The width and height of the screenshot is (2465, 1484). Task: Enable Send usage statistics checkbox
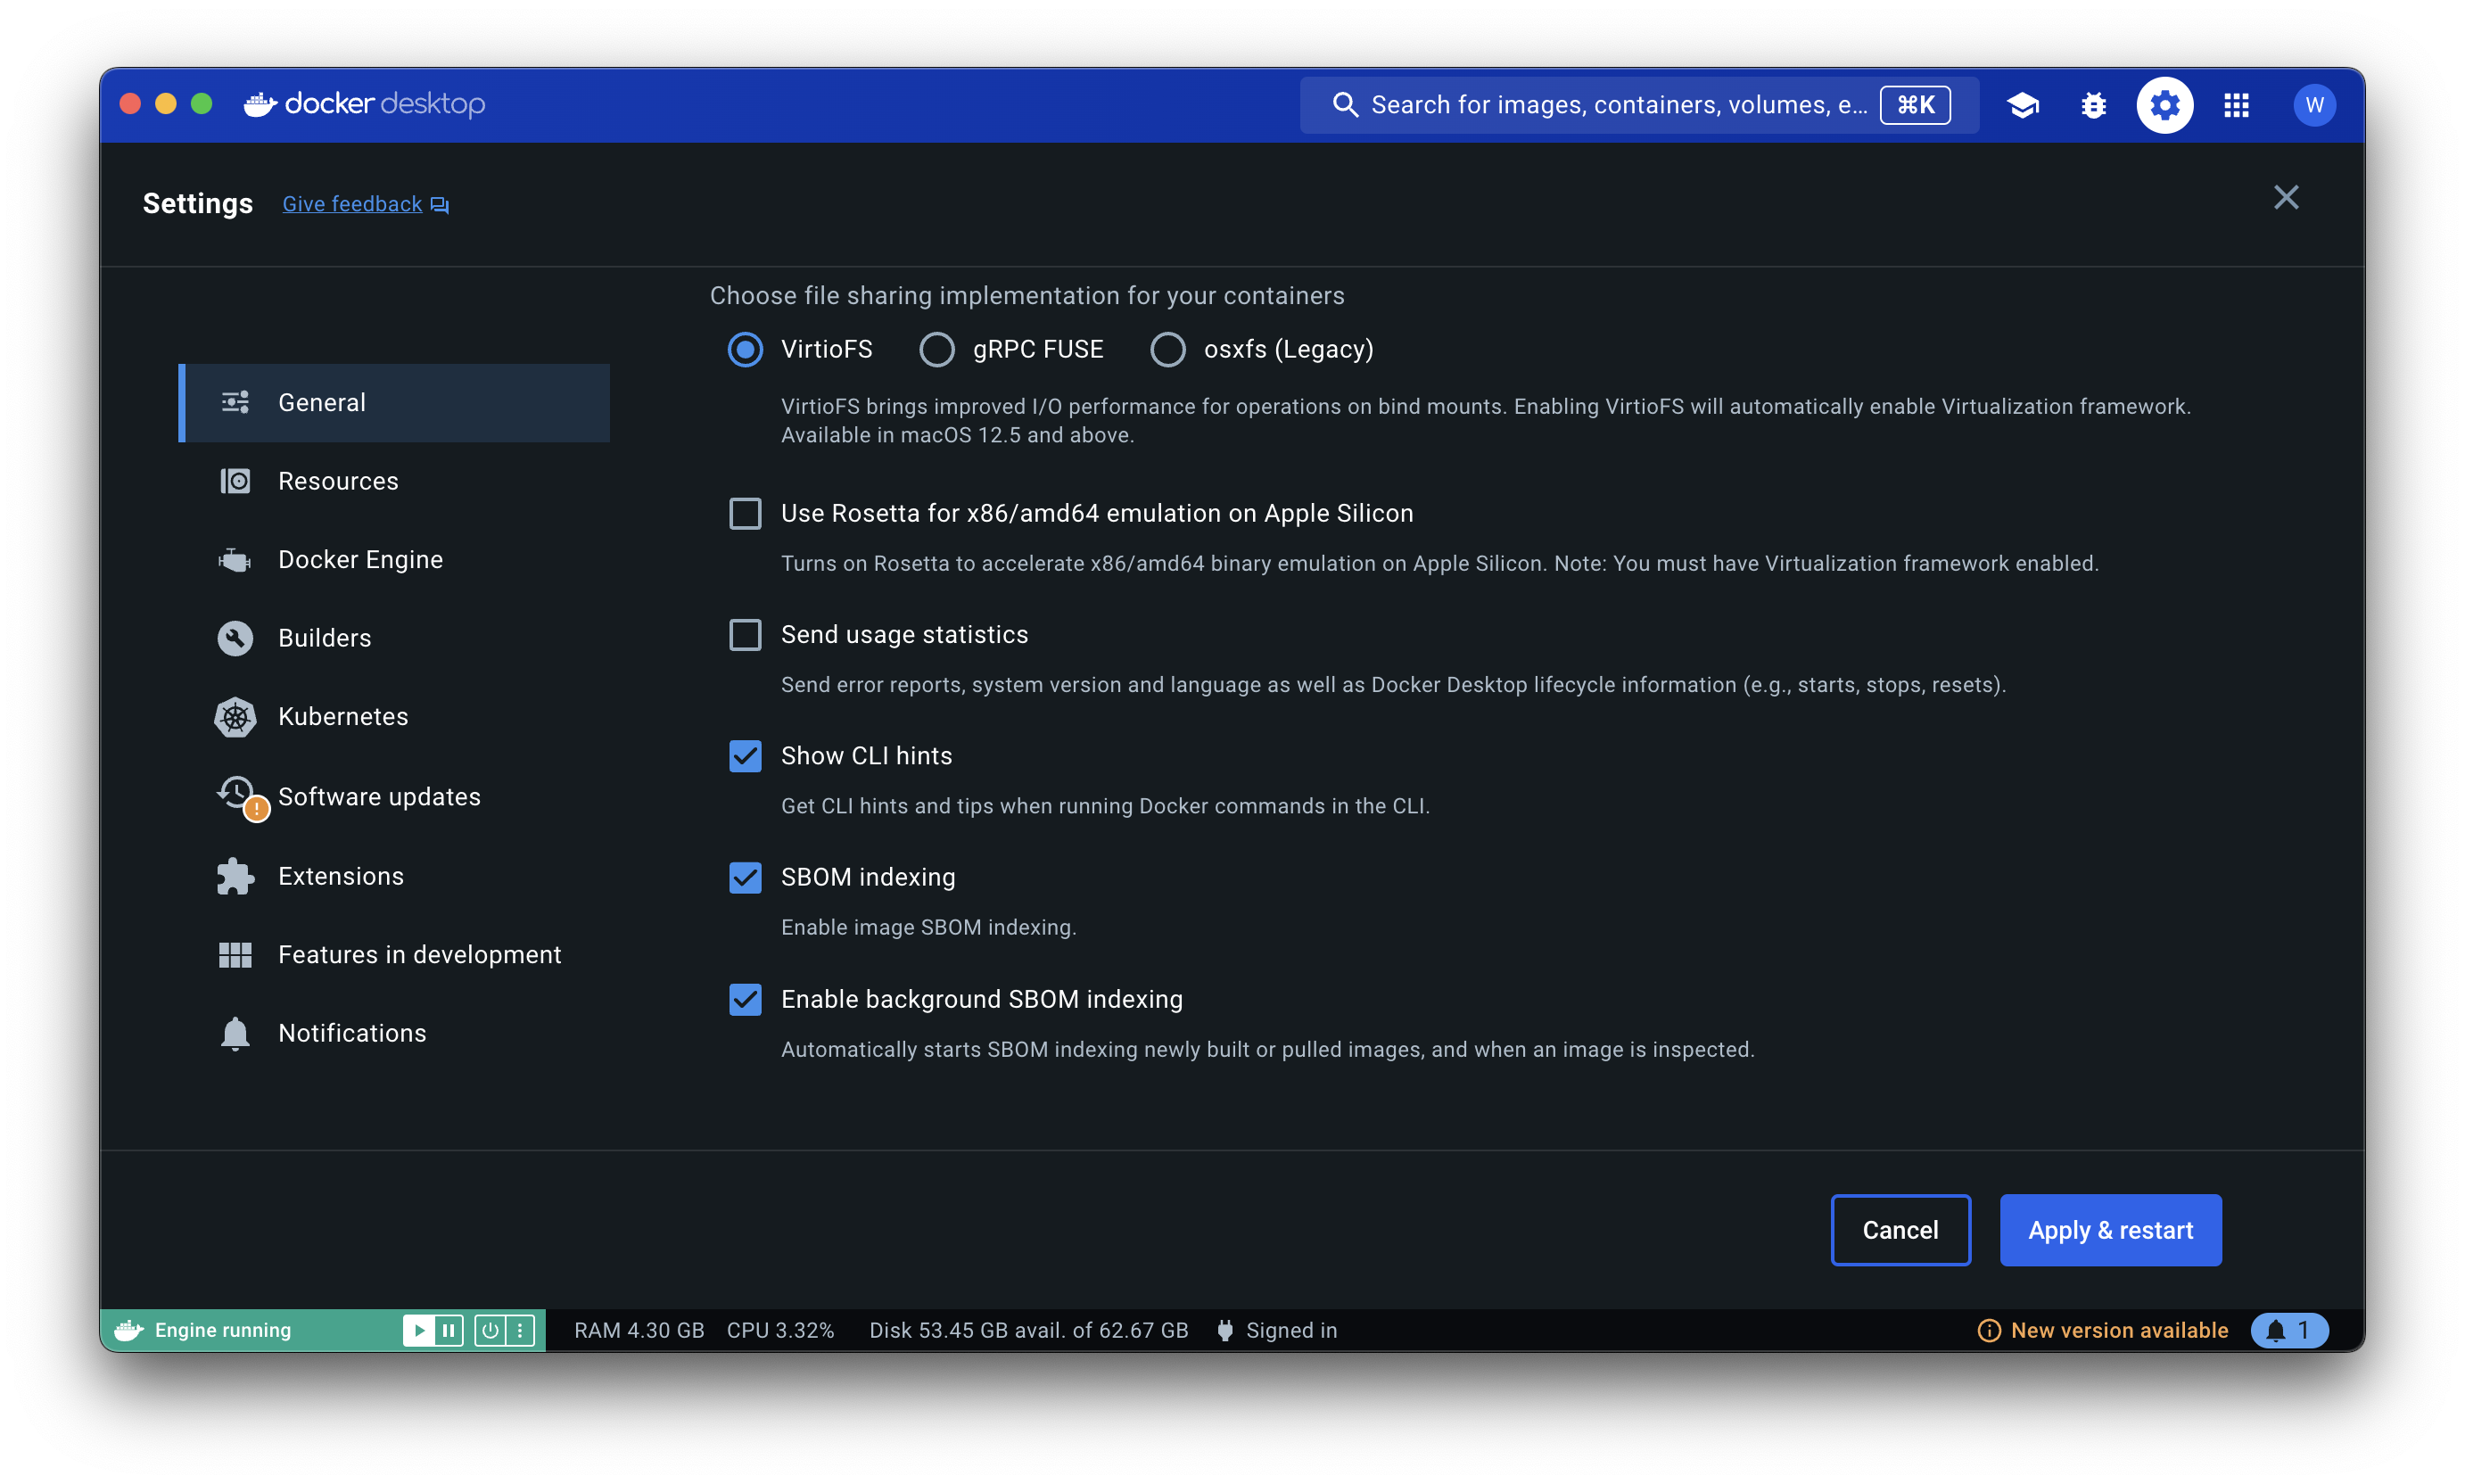click(745, 635)
